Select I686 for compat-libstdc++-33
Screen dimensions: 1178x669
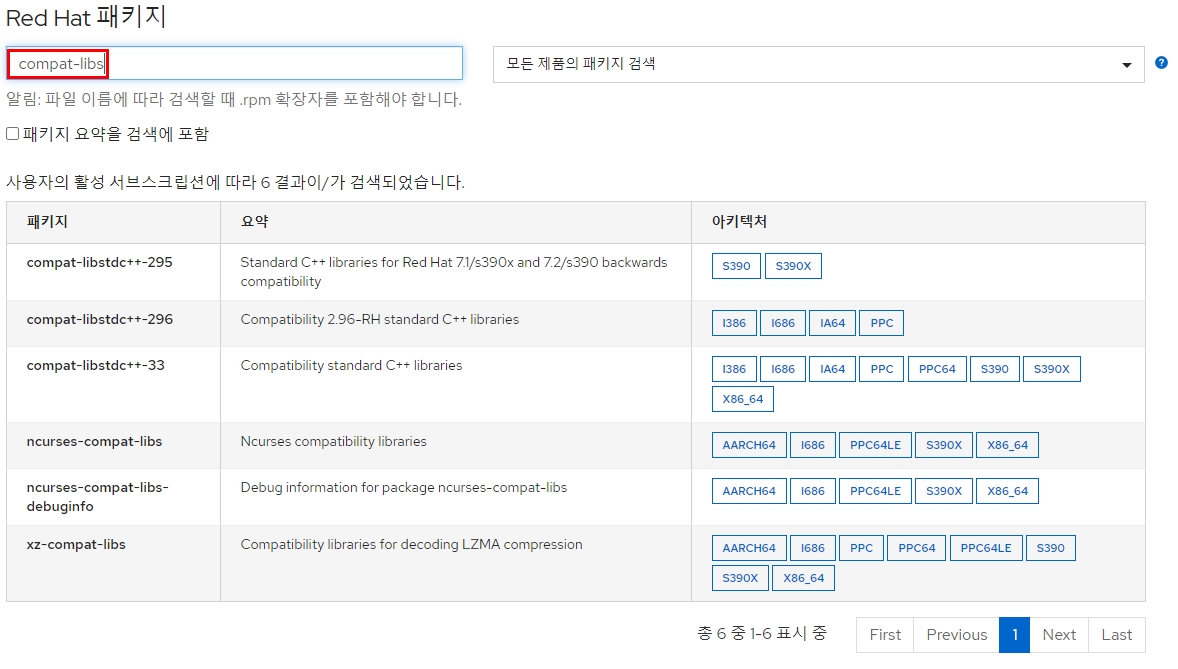click(x=783, y=369)
